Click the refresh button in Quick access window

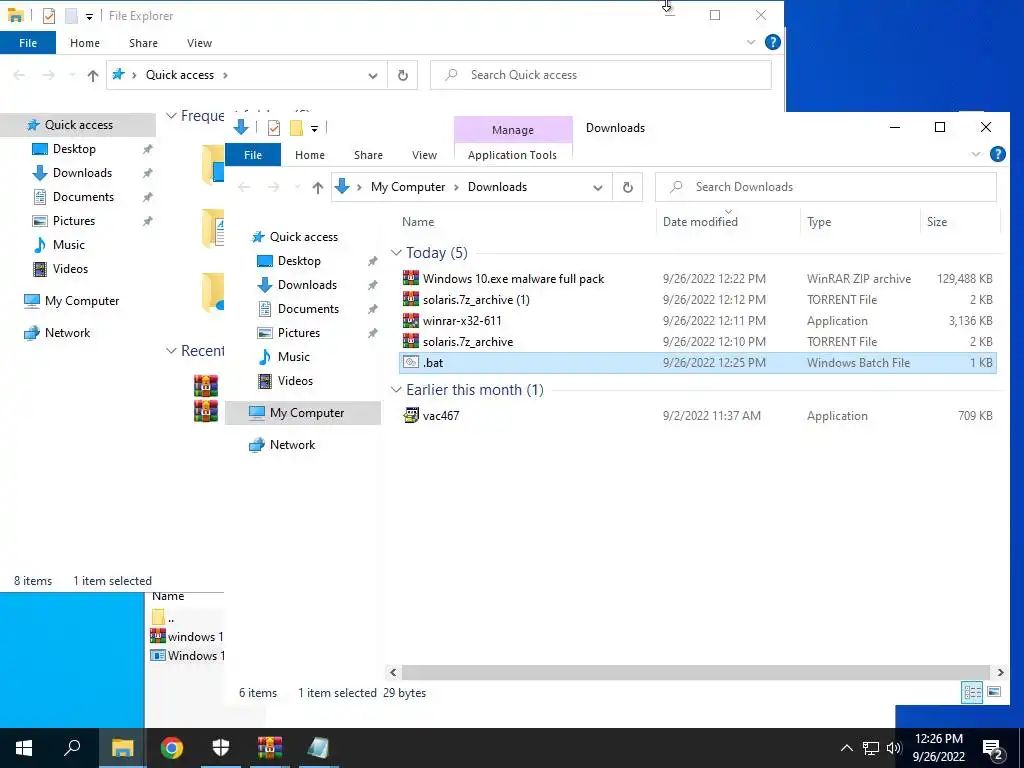403,75
